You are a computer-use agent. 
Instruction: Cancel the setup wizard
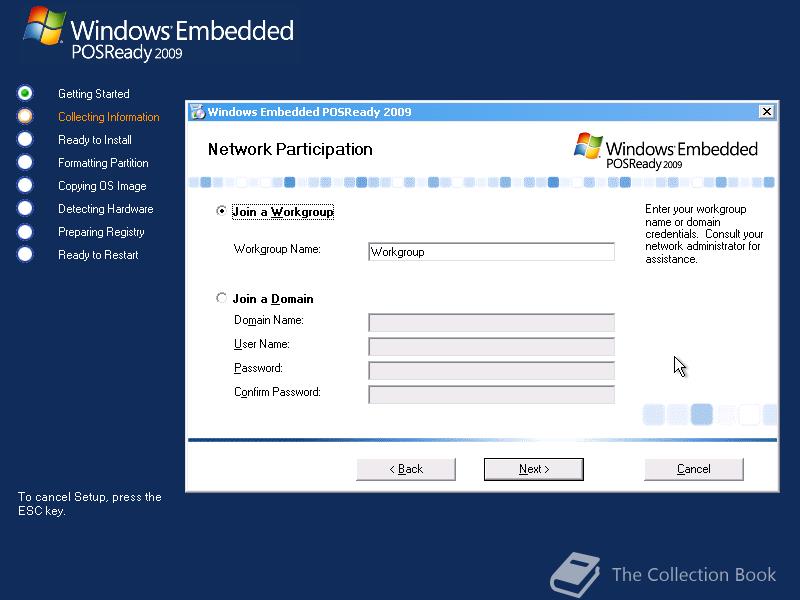(x=694, y=469)
